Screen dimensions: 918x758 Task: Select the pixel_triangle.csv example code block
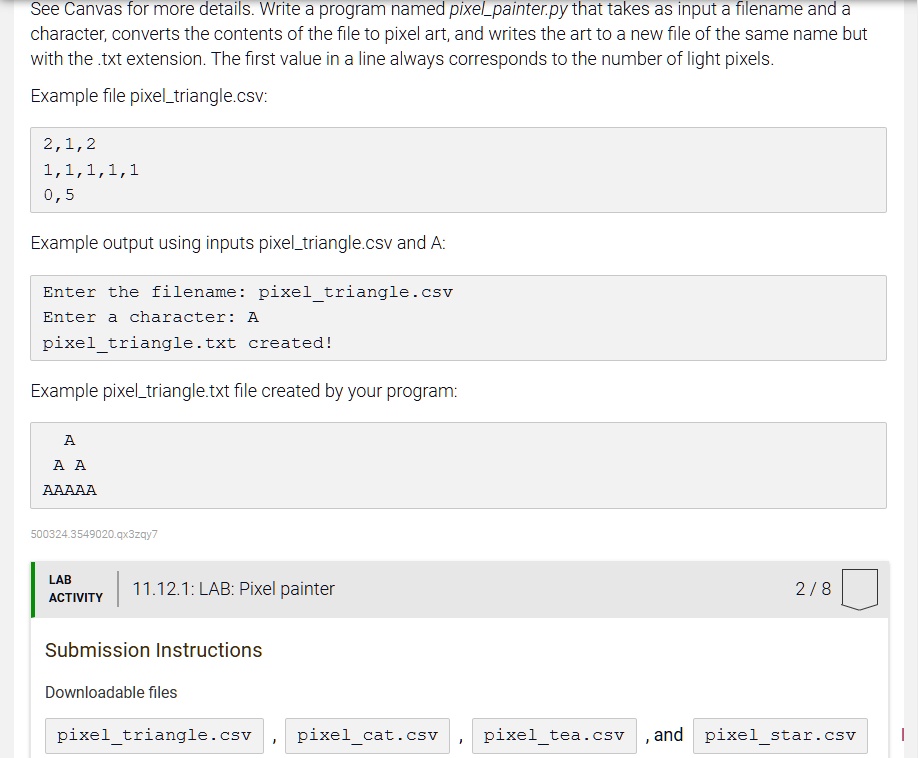[457, 169]
